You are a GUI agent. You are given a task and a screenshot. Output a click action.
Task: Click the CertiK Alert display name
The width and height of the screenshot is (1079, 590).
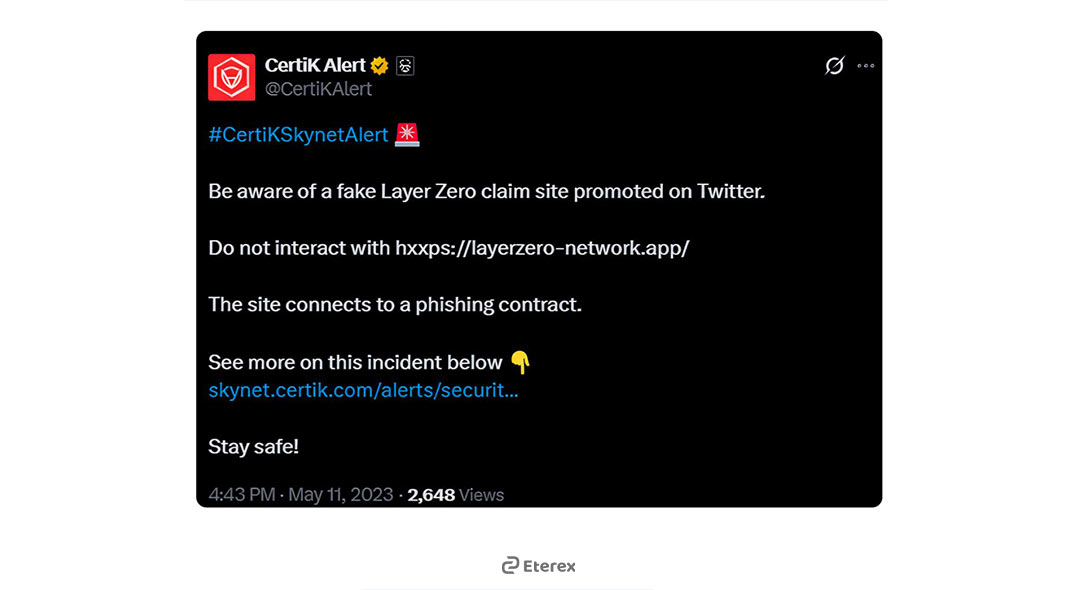(315, 65)
